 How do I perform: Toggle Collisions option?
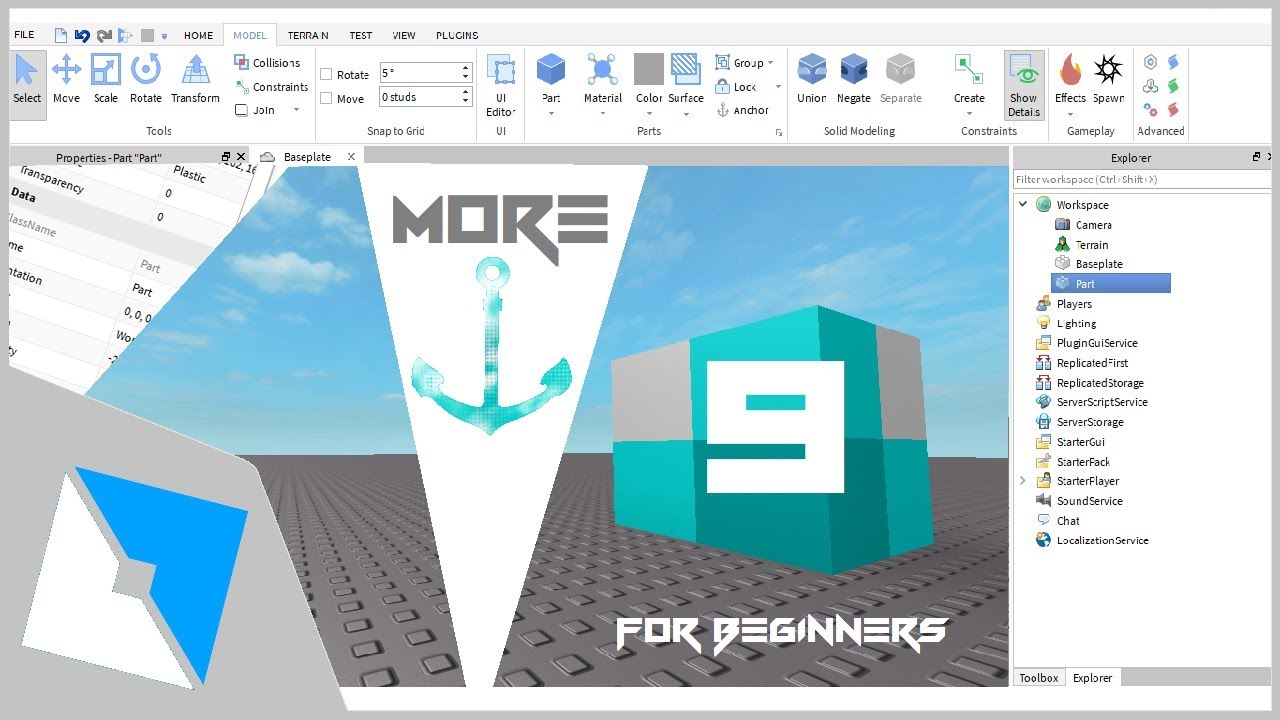[267, 63]
